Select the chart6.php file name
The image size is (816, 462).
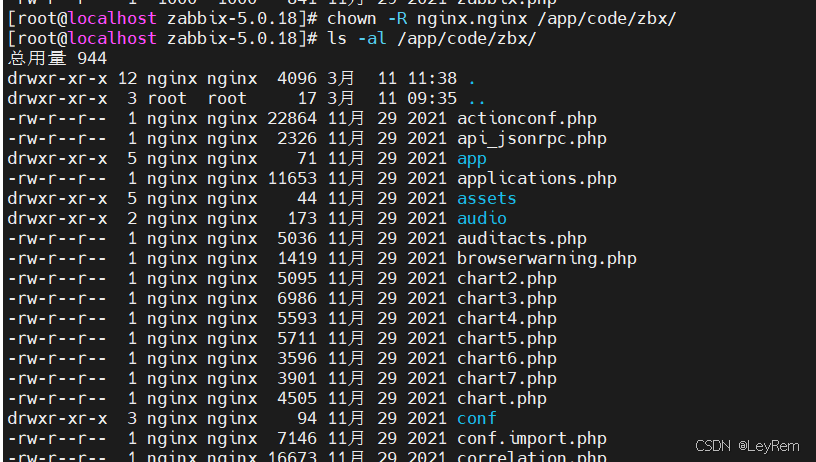pos(507,358)
